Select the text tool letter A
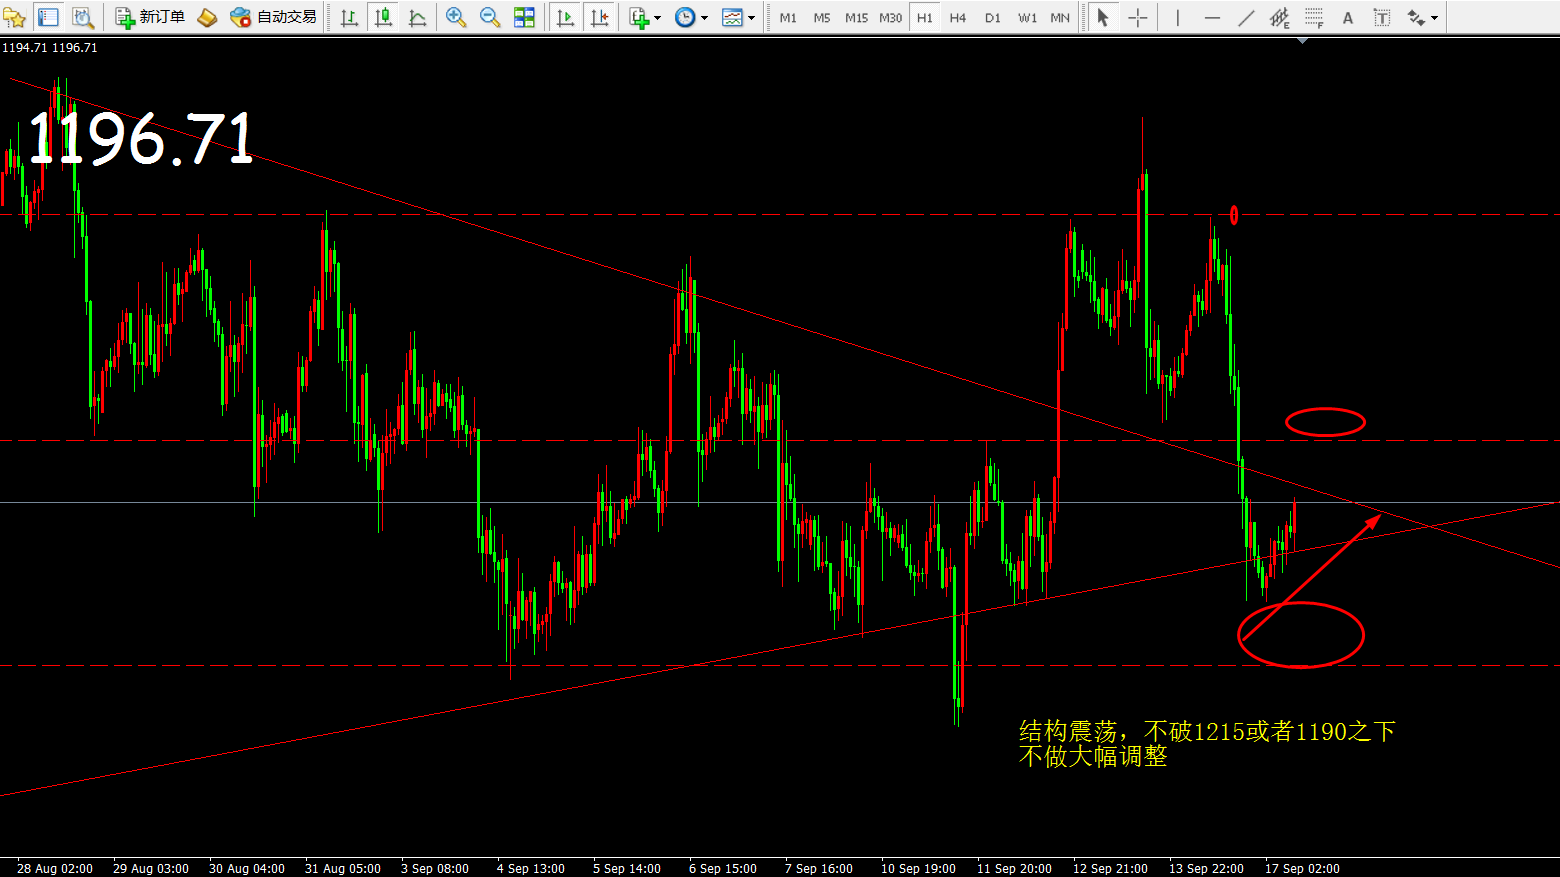Image resolution: width=1560 pixels, height=877 pixels. [x=1348, y=17]
